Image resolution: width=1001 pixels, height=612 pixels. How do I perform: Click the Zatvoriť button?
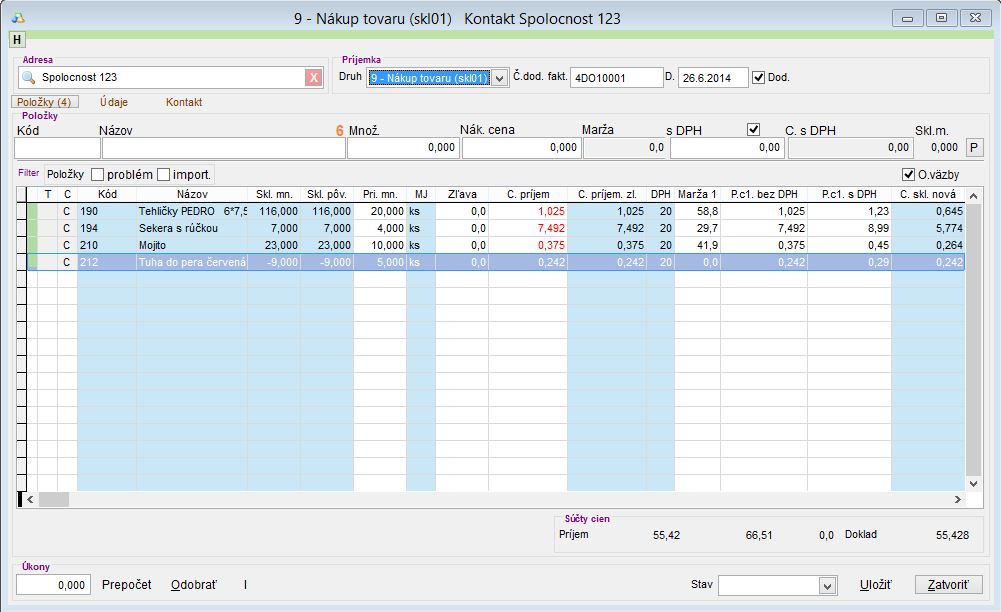tap(949, 585)
